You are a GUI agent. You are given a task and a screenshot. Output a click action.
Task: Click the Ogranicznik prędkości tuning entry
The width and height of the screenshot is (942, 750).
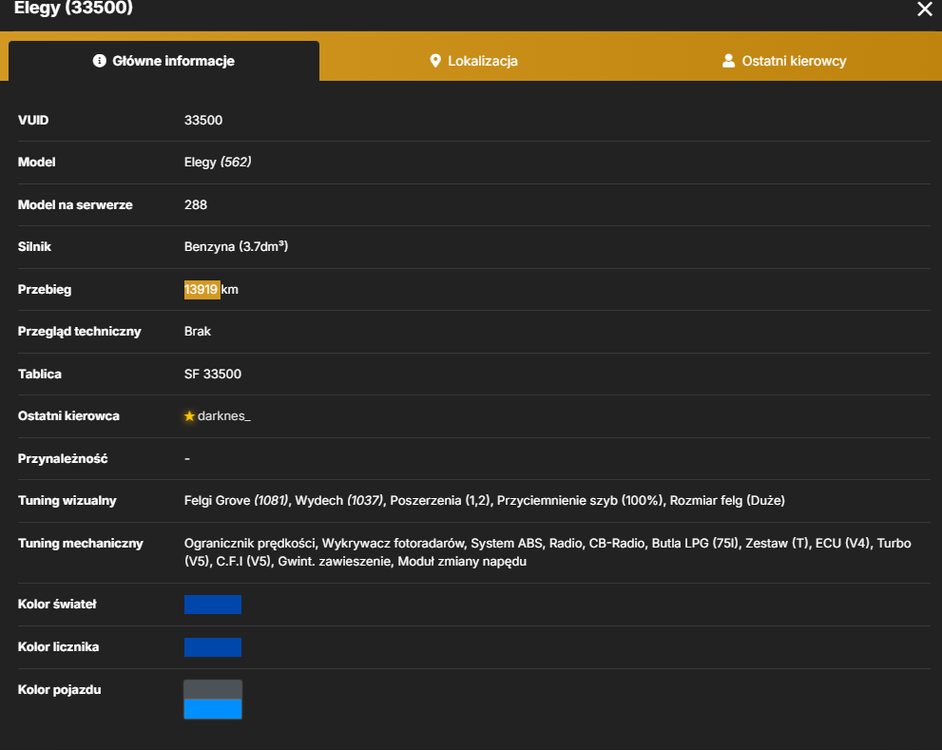(x=250, y=543)
